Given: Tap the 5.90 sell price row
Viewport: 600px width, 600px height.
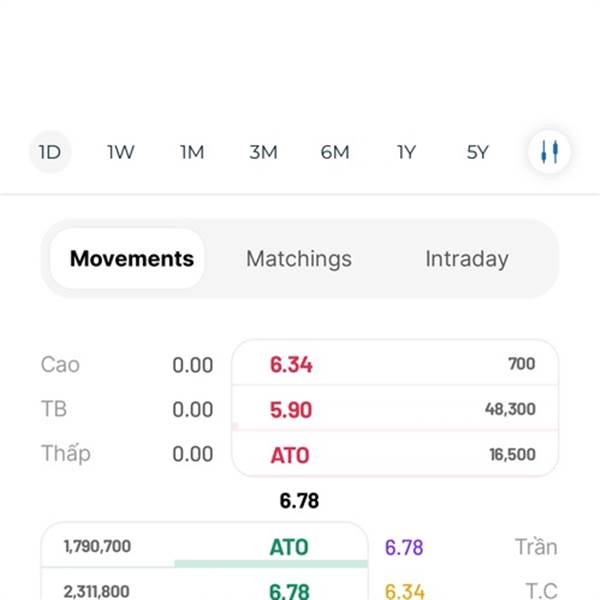Looking at the screenshot, I should (395, 408).
